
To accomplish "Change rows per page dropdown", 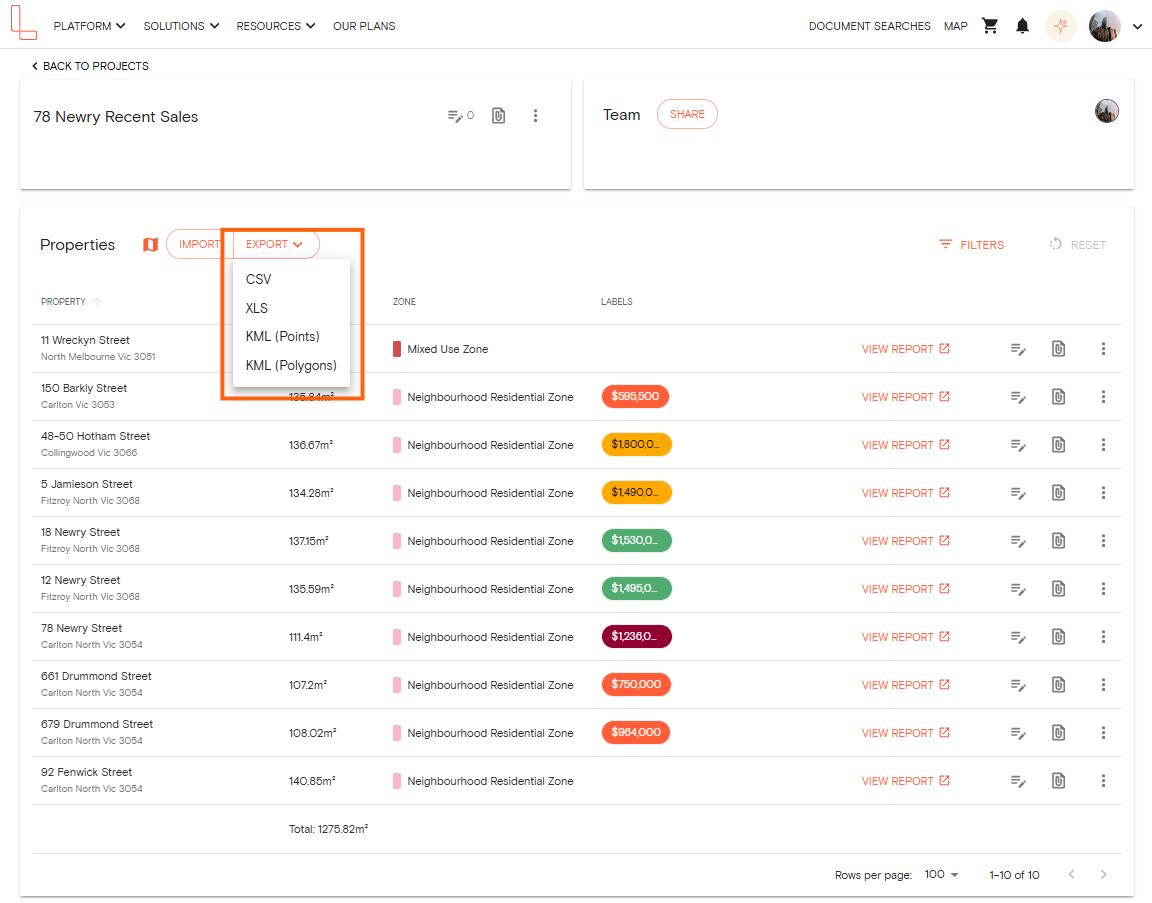I will pyautogui.click(x=941, y=874).
